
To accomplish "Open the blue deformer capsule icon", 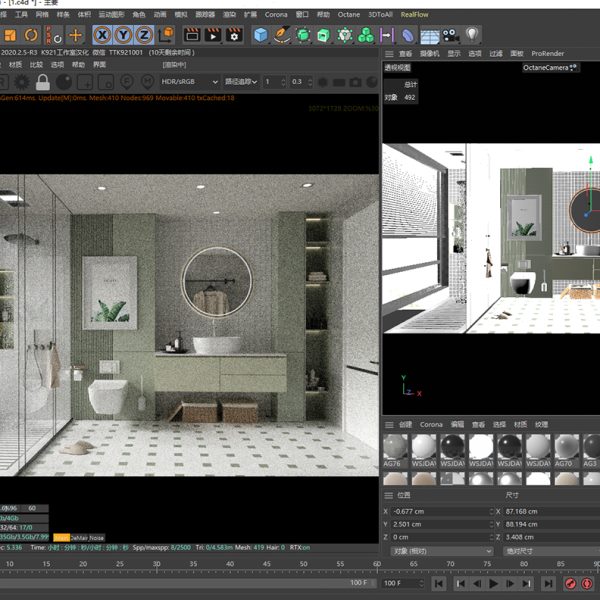I will (x=408, y=36).
